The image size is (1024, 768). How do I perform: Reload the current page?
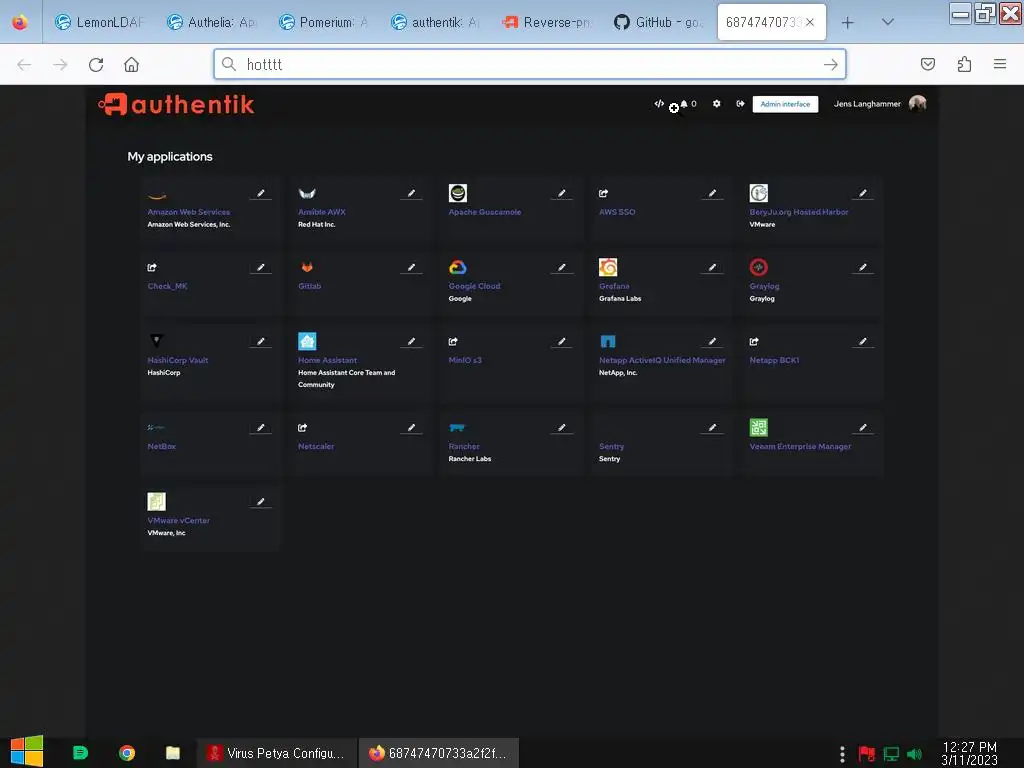click(96, 64)
